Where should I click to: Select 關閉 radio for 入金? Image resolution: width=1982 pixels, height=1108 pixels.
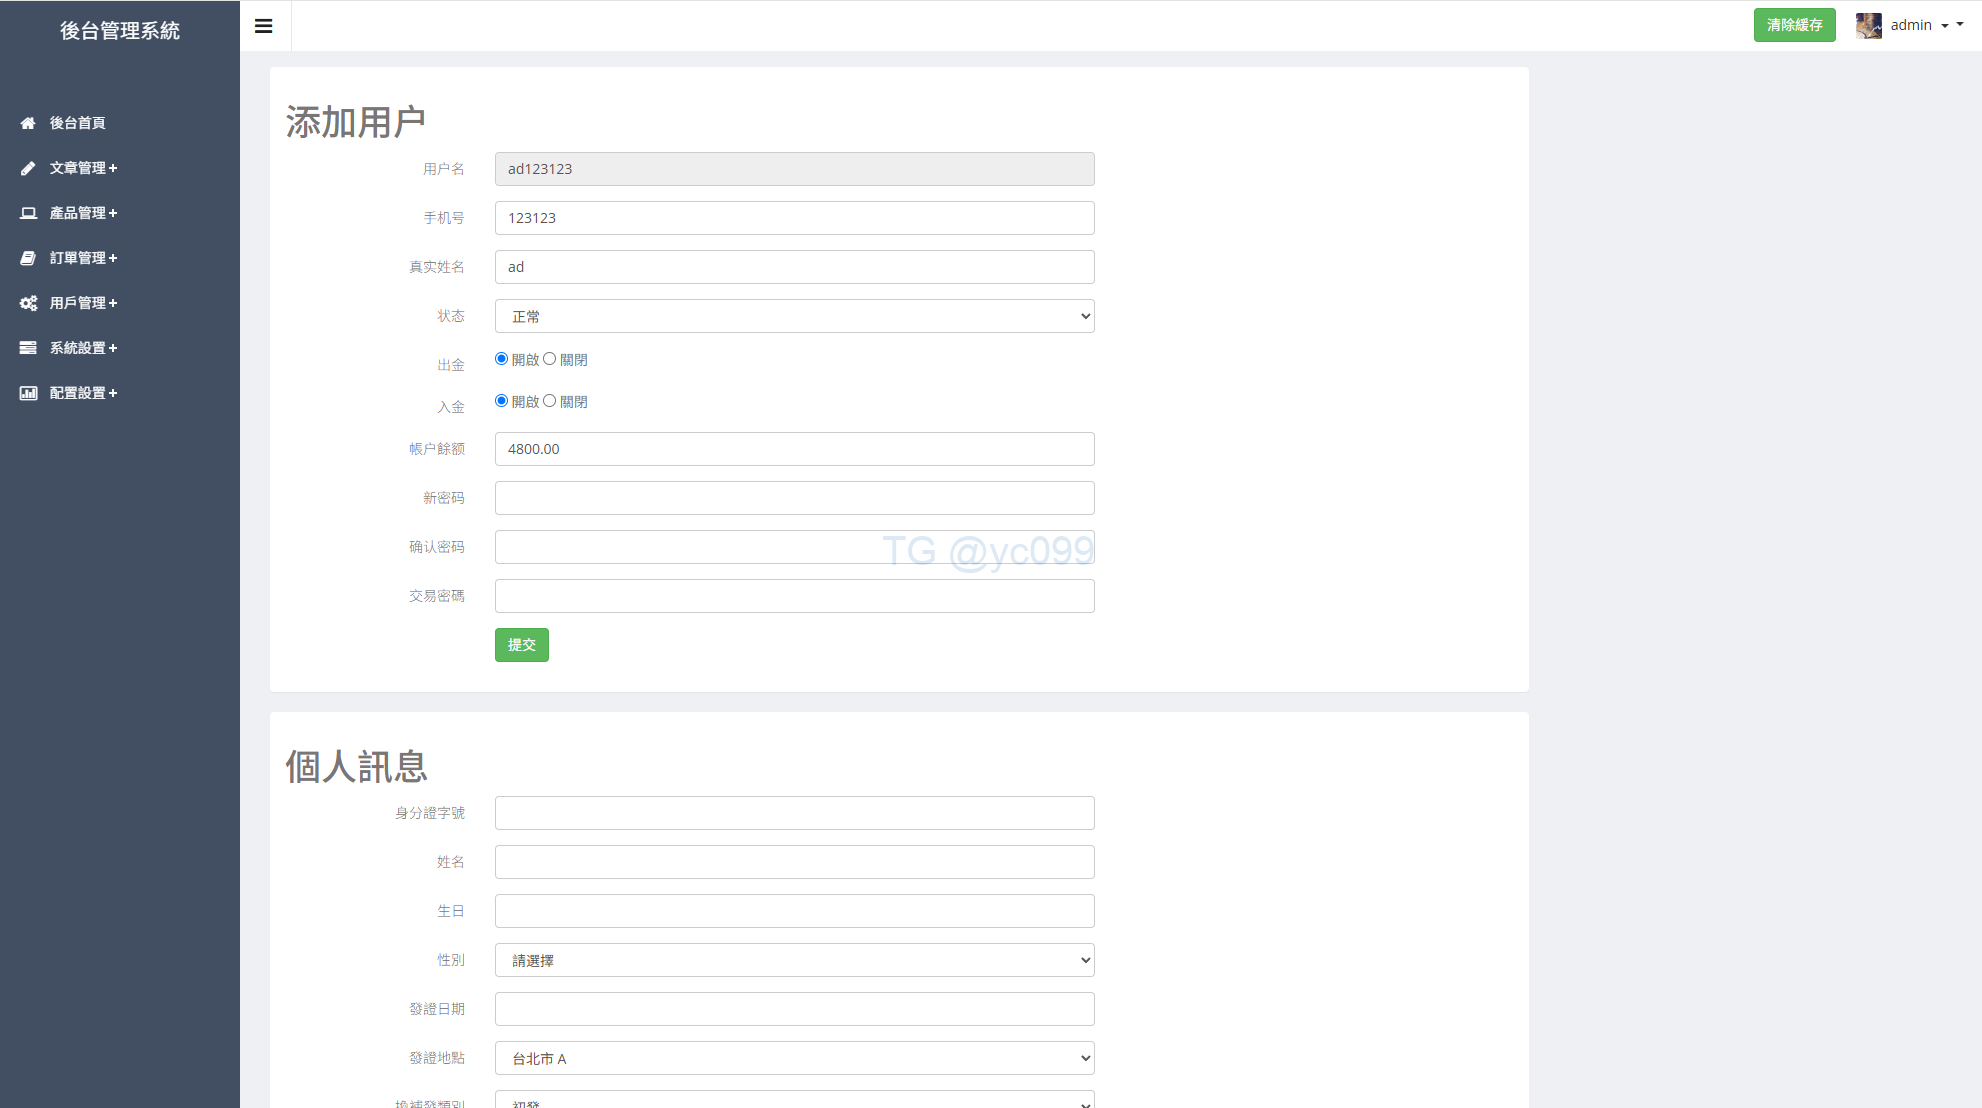coord(550,401)
